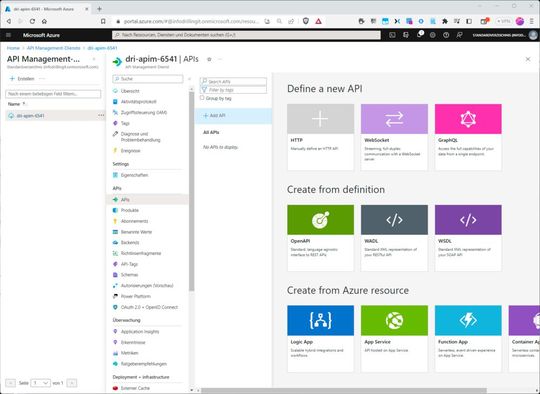Focus the filter field above Name column

[x=53, y=94]
